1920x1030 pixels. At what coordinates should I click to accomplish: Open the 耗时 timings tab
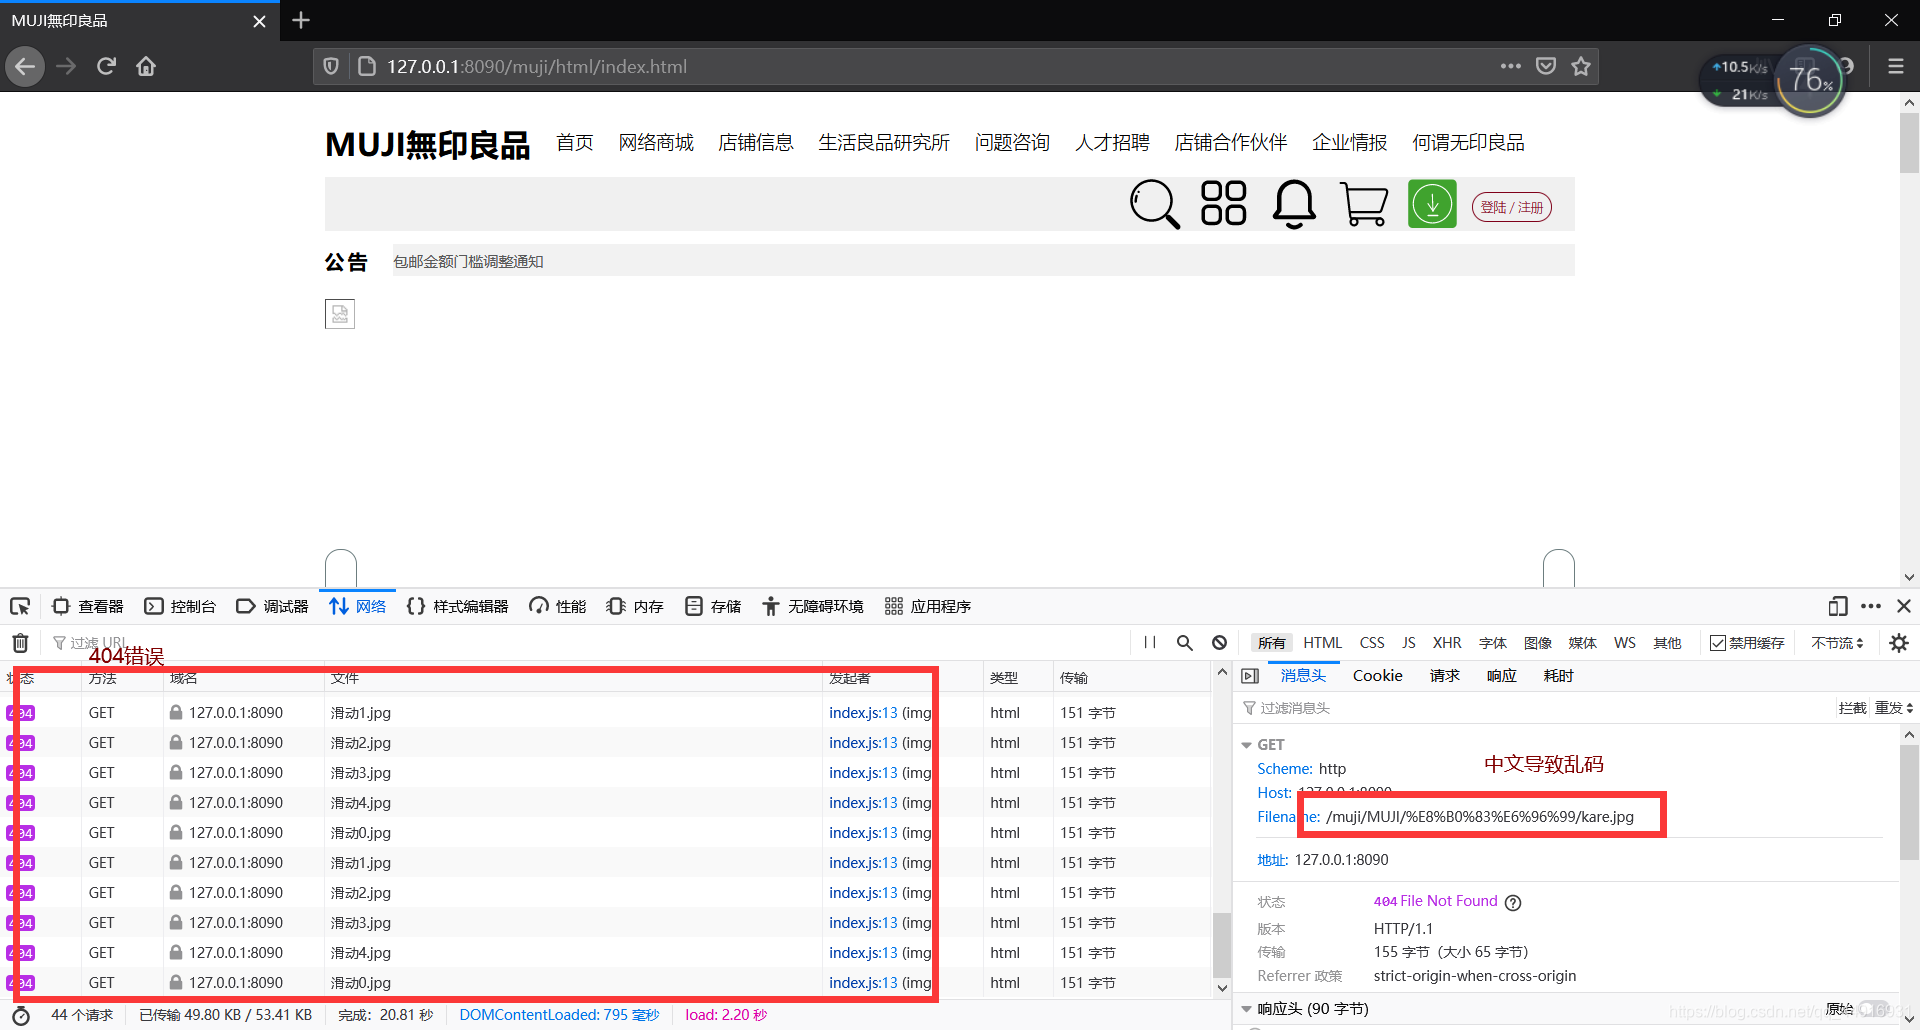pos(1558,676)
